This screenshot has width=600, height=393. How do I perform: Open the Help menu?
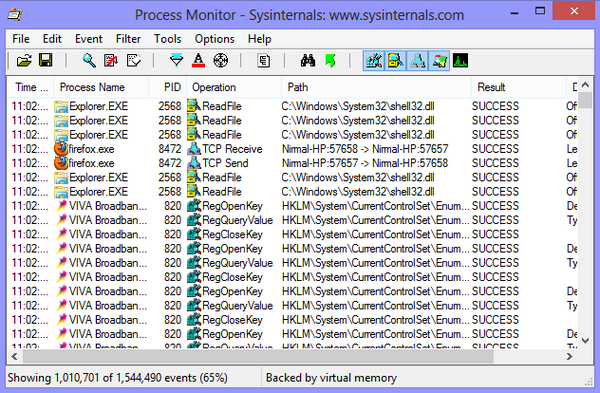click(259, 39)
